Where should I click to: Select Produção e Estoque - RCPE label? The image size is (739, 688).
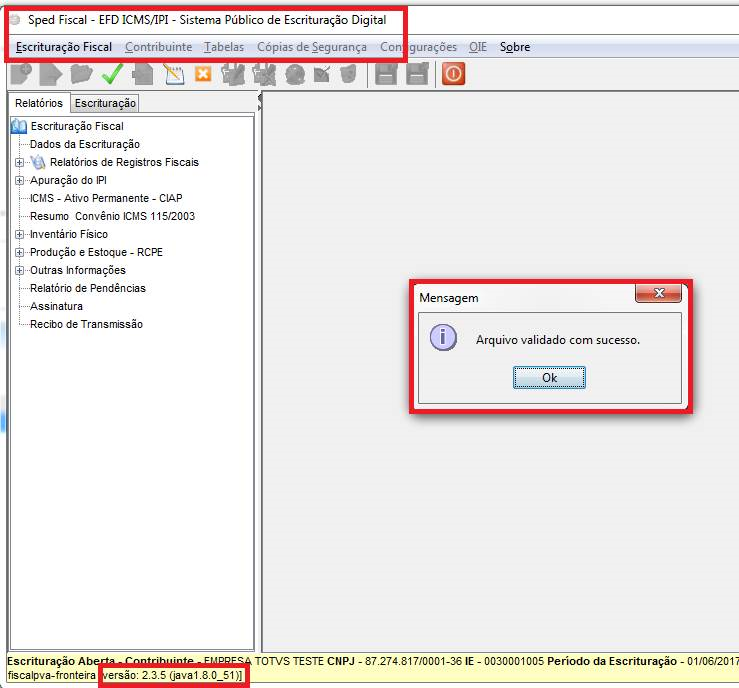(96, 253)
